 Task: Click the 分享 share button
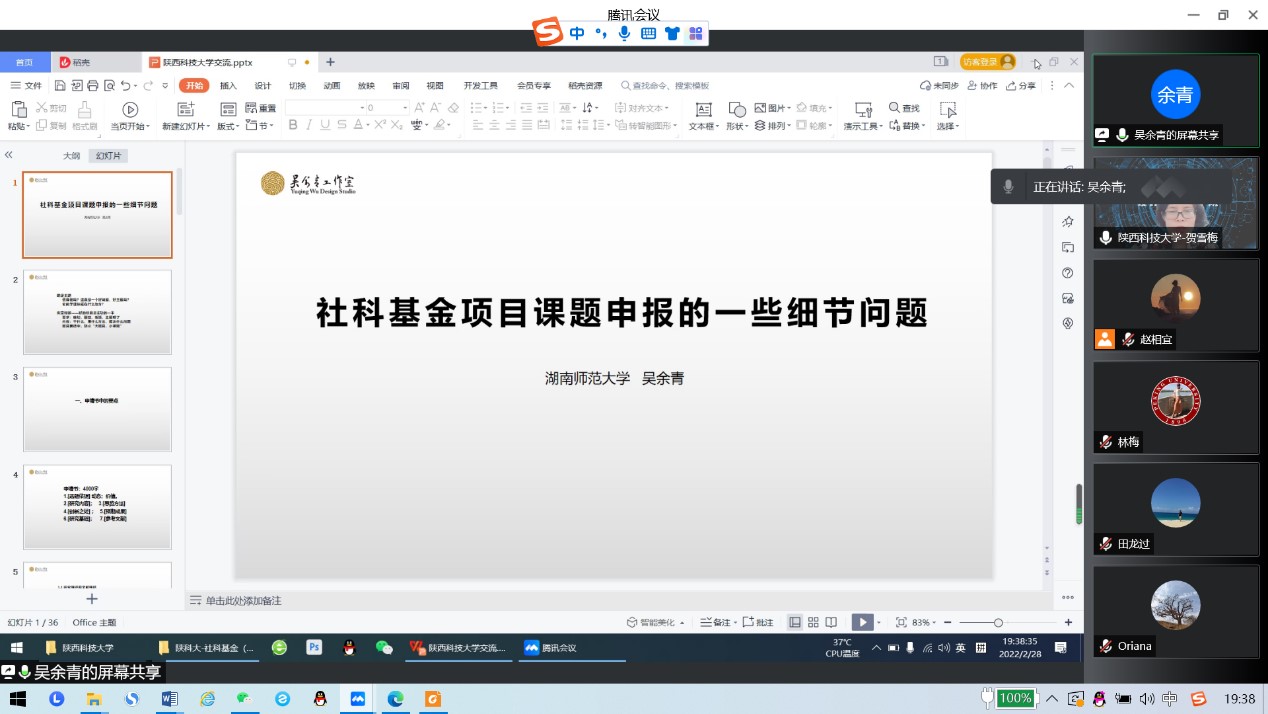(x=1022, y=86)
